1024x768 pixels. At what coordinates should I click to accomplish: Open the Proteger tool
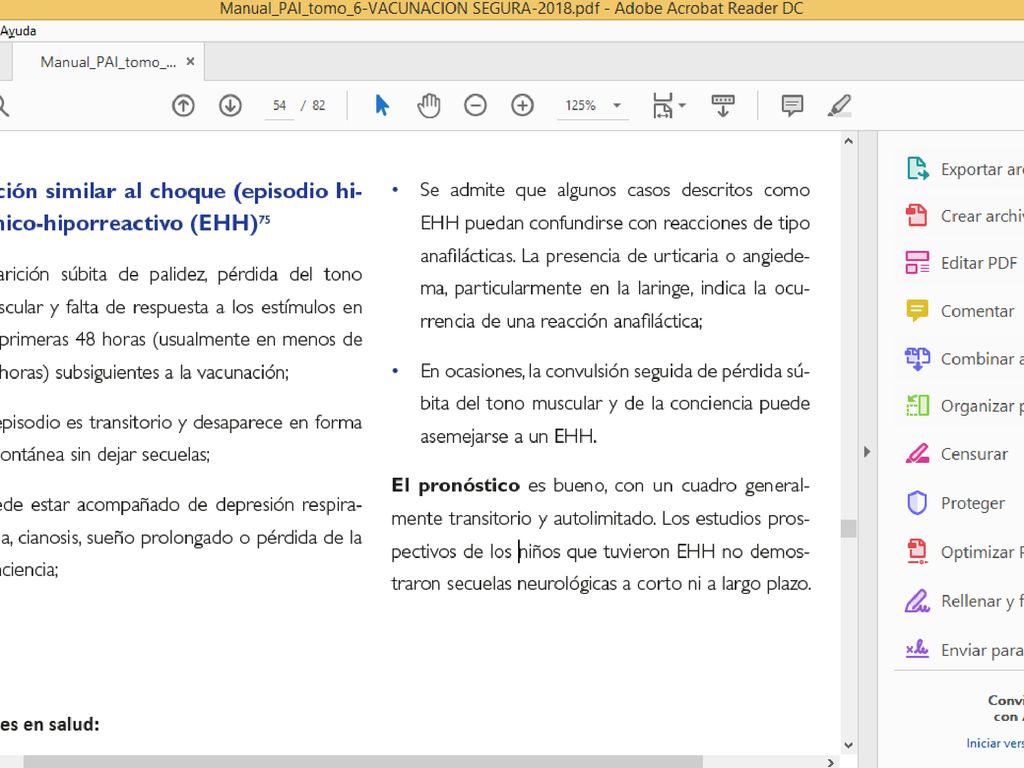pos(973,504)
